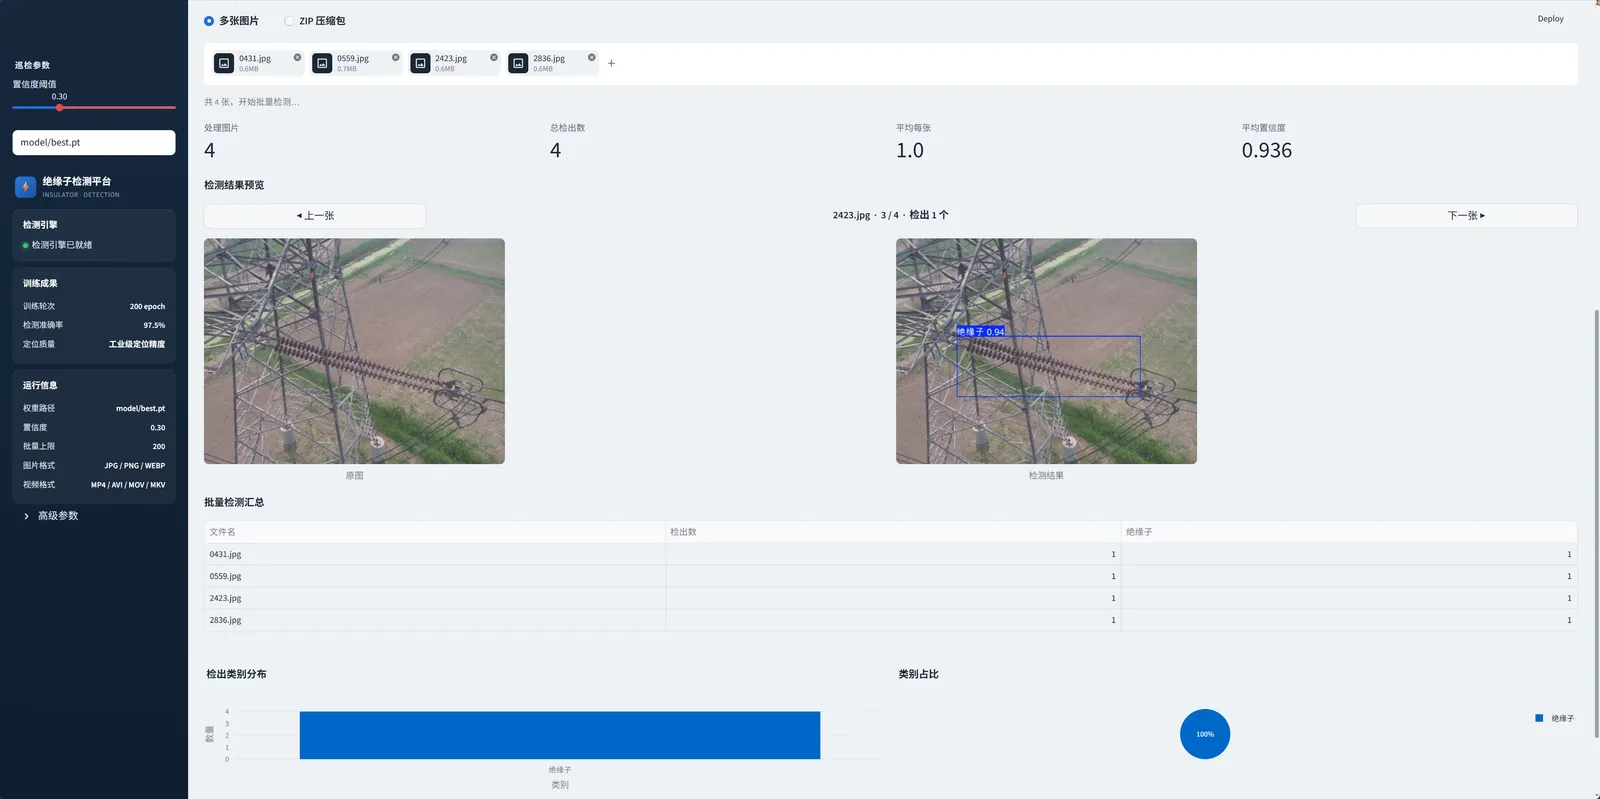The height and width of the screenshot is (799, 1600).
Task: Go to next image with 下一张
Action: (1466, 215)
